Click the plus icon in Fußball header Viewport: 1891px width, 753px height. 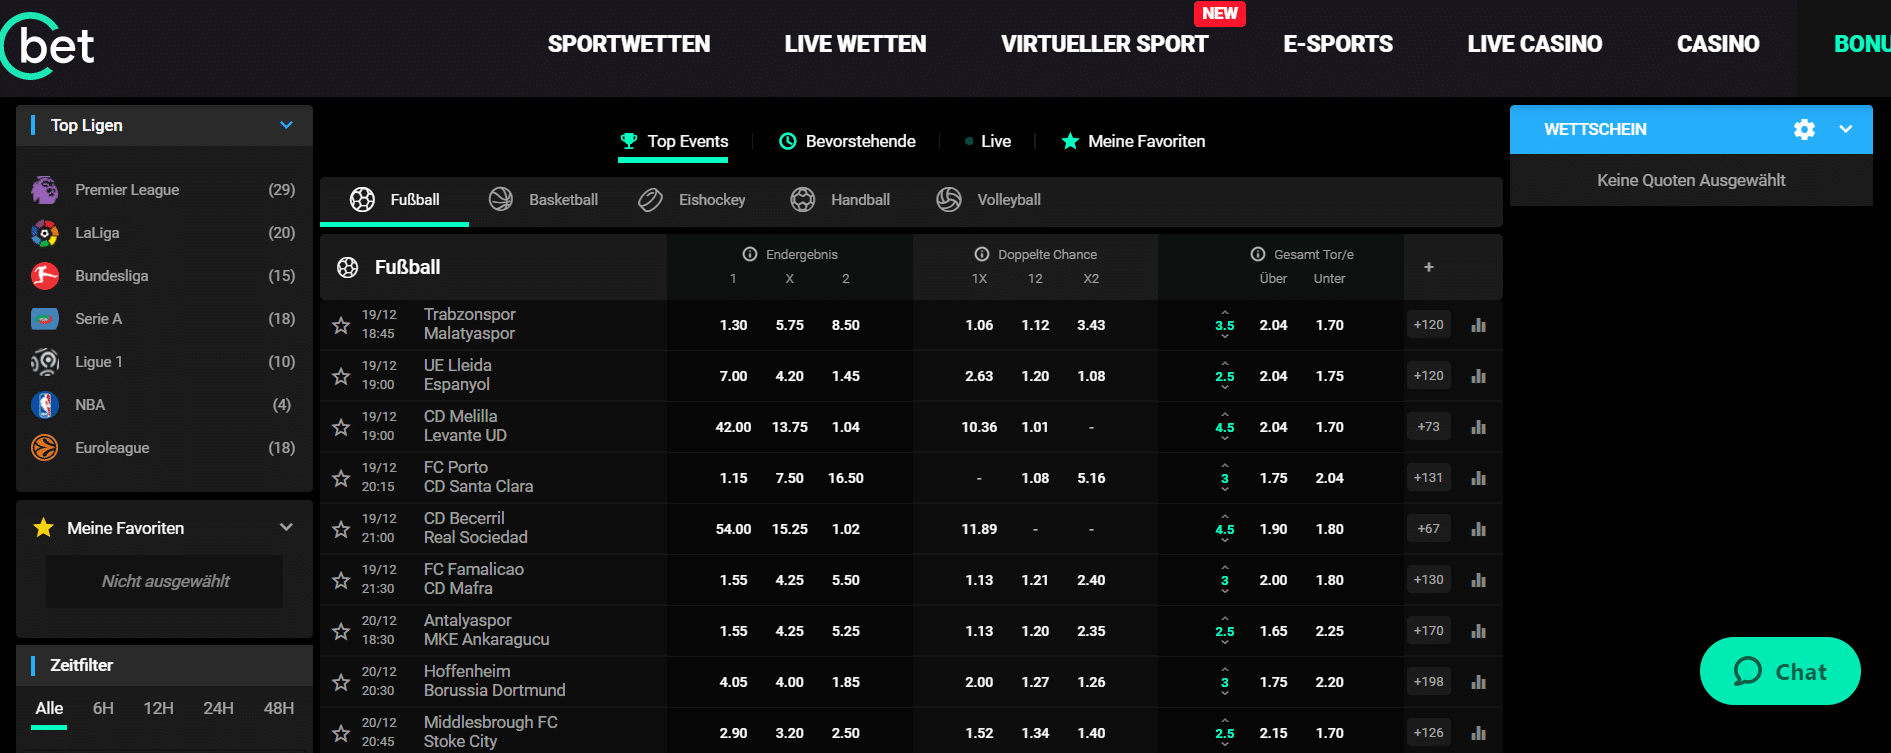click(1429, 267)
